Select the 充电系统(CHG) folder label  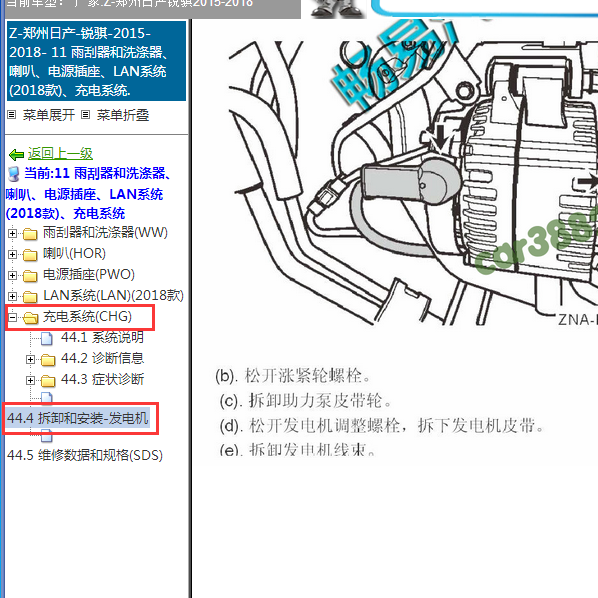click(87, 316)
